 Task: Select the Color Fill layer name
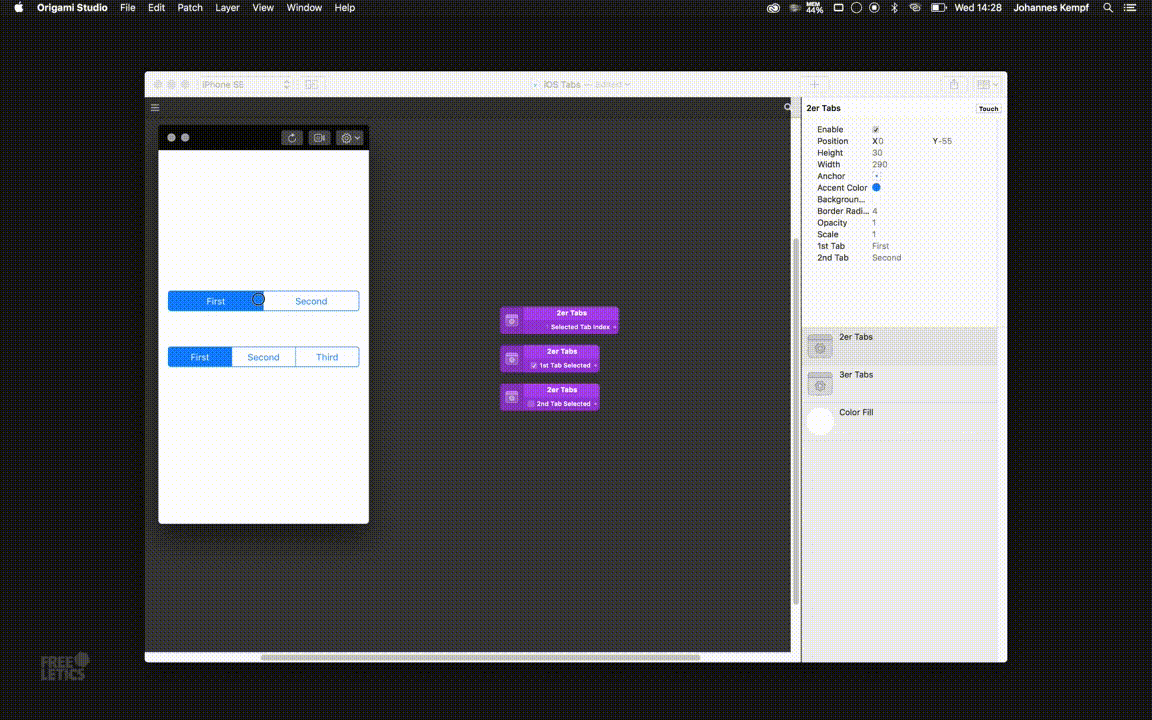pyautogui.click(x=856, y=412)
